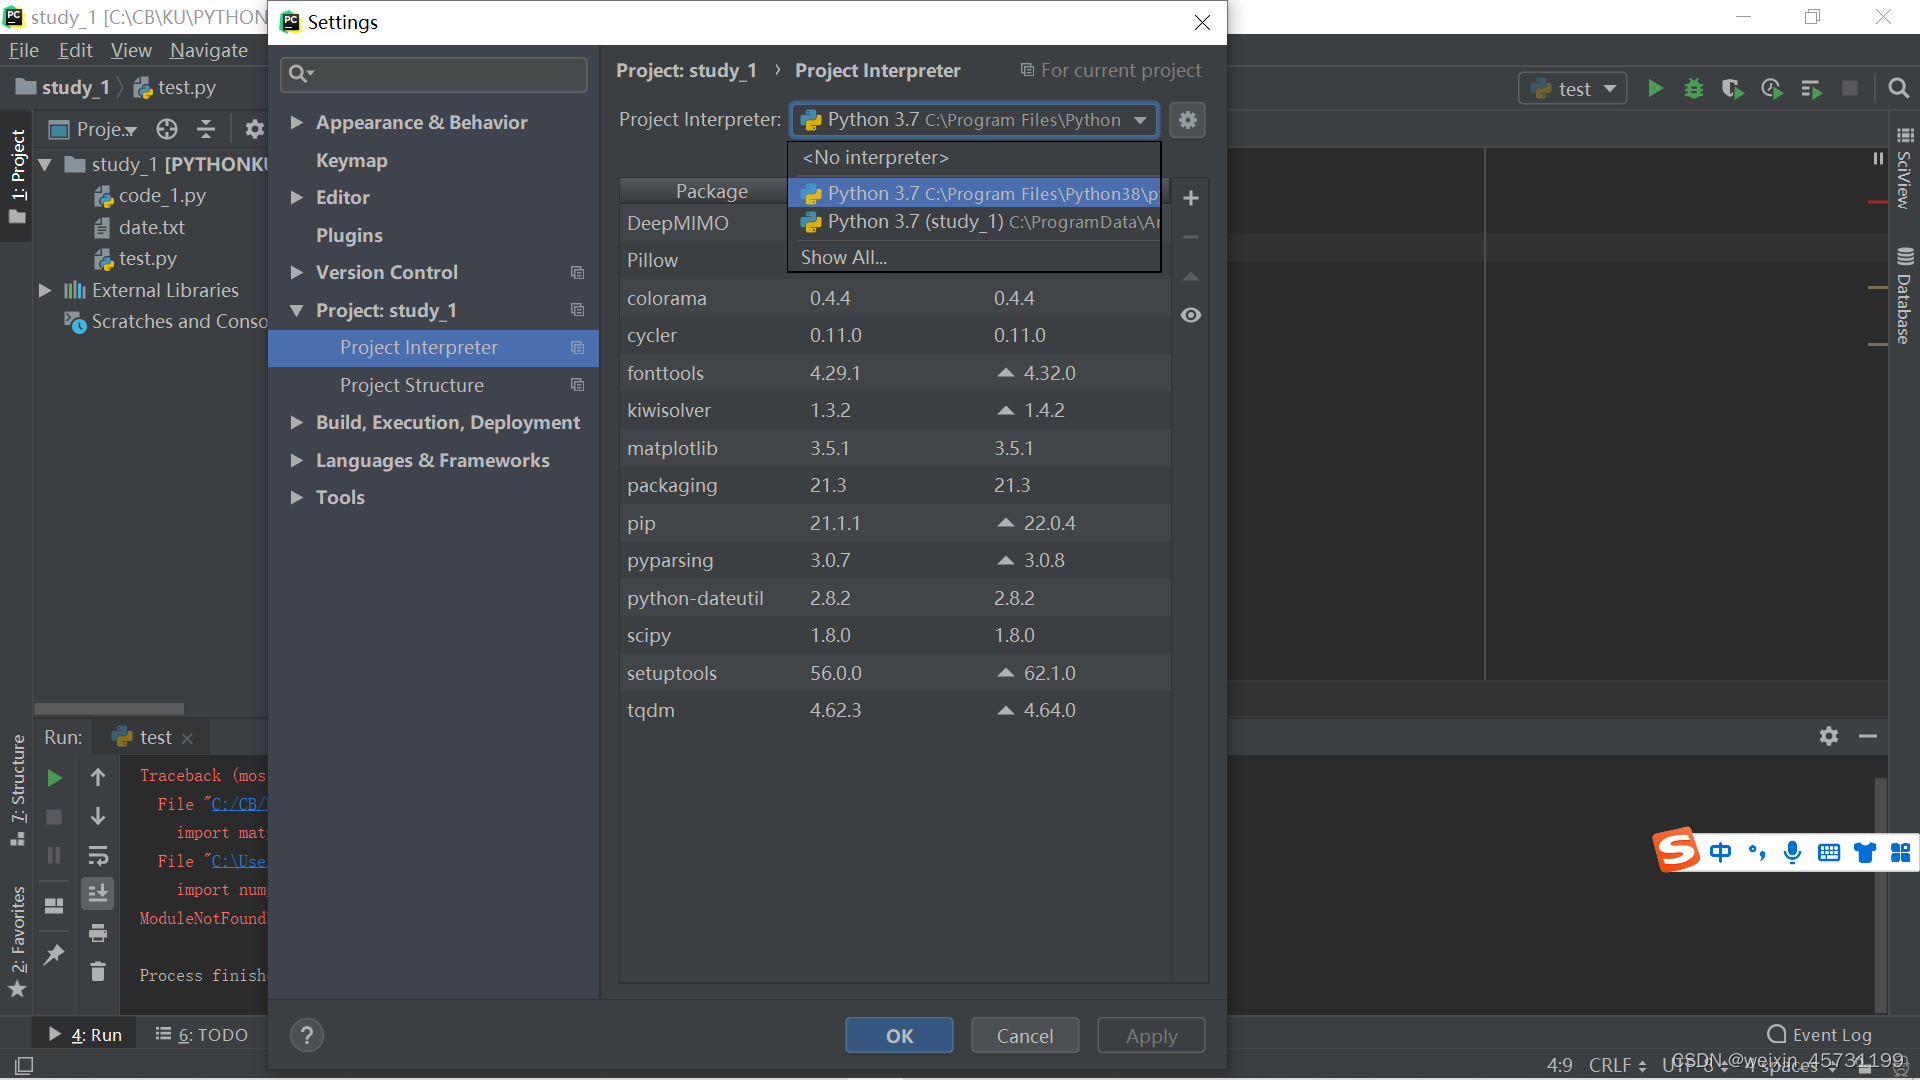Choose Show All... in interpreter list
Screen dimensions: 1920x1080
pyautogui.click(x=843, y=257)
